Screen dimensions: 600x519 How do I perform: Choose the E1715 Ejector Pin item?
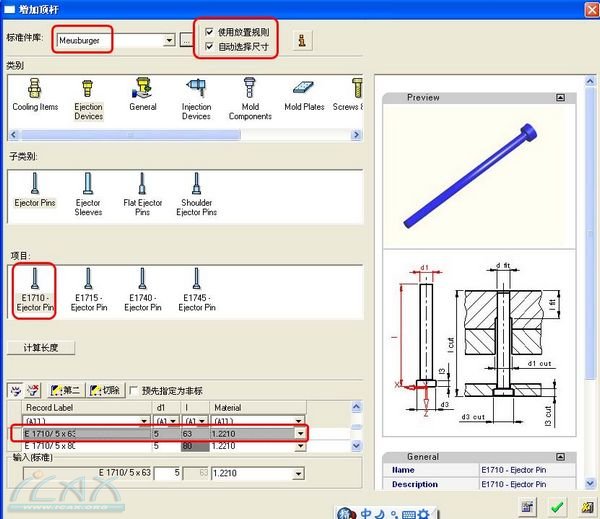(88, 289)
